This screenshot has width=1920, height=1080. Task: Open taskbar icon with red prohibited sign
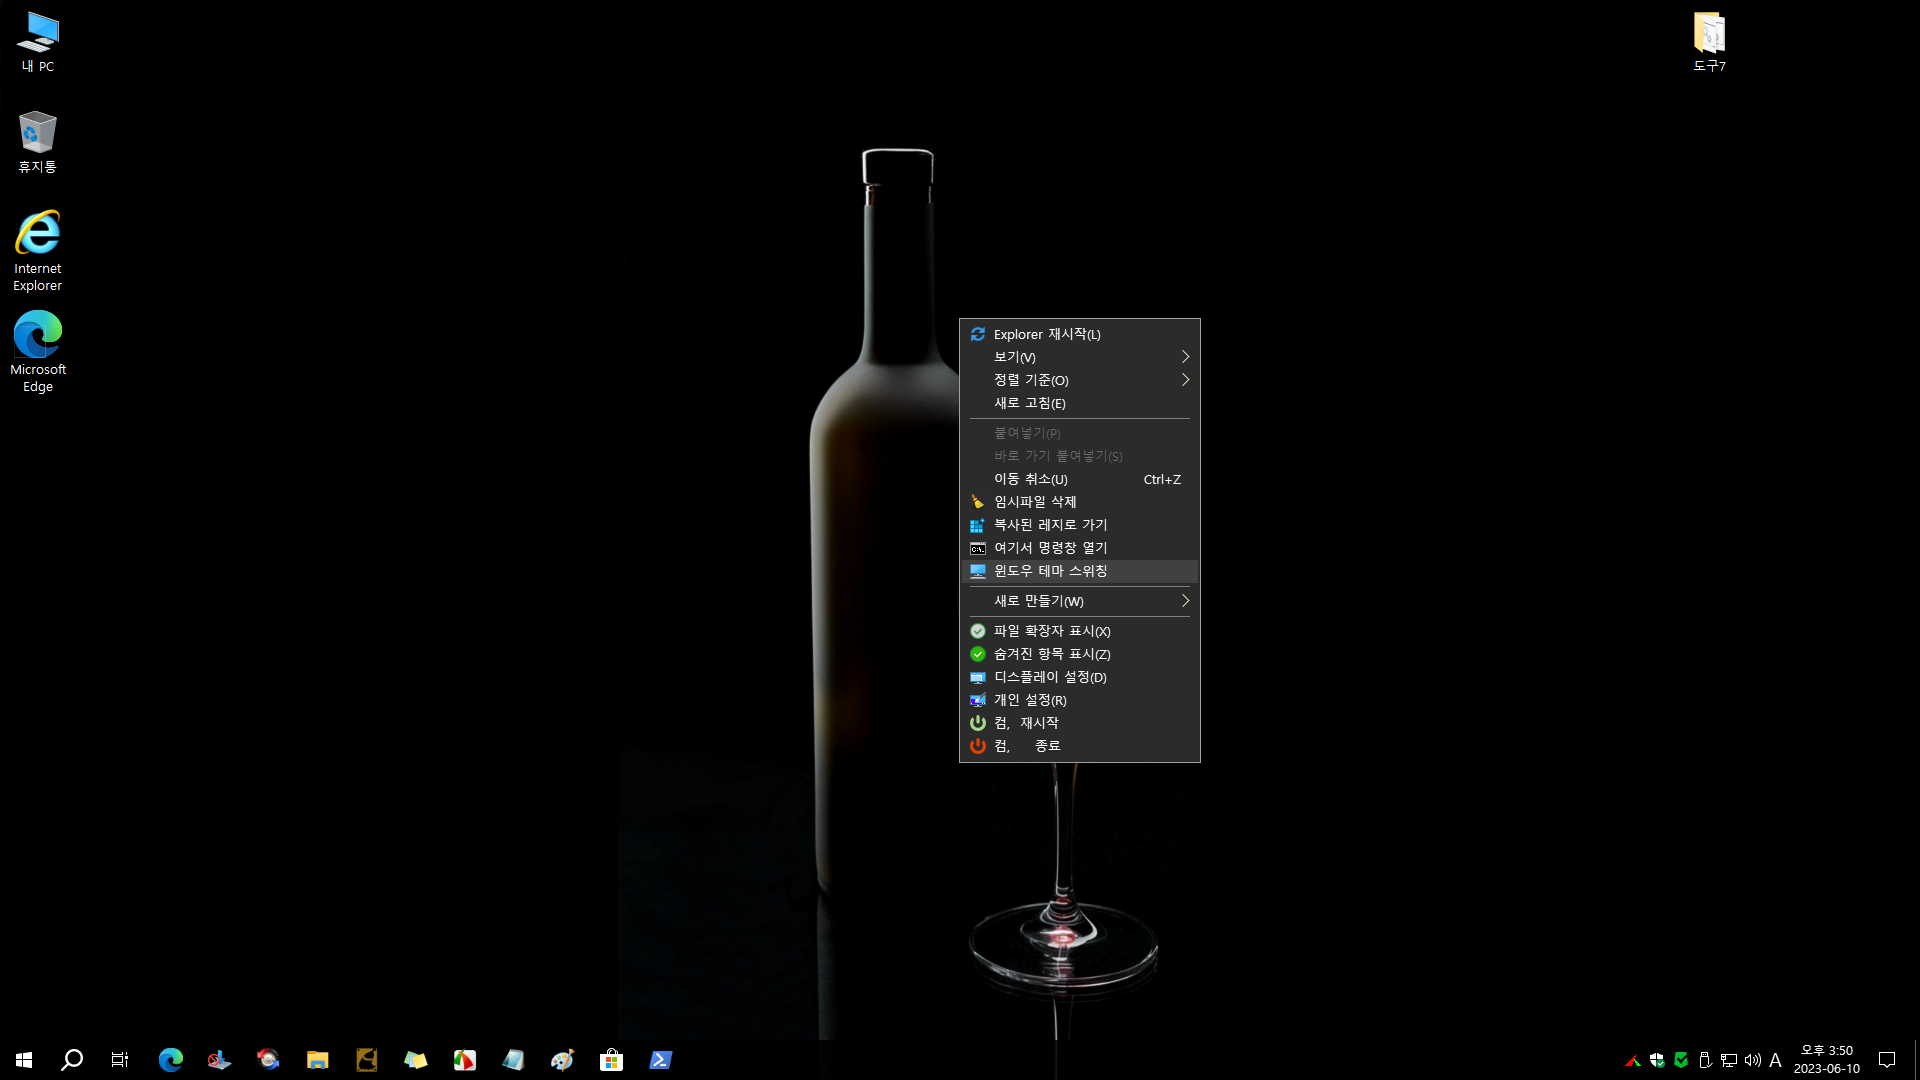220,1060
